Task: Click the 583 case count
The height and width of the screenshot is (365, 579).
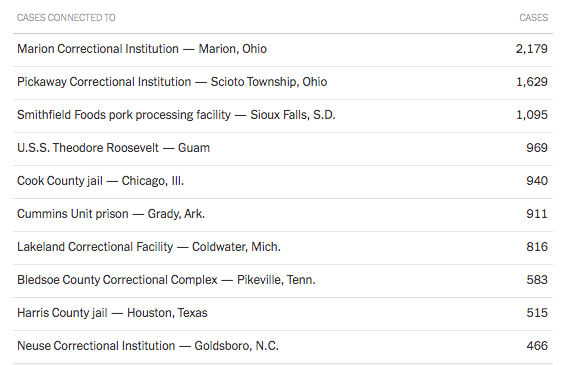Action: [x=537, y=280]
